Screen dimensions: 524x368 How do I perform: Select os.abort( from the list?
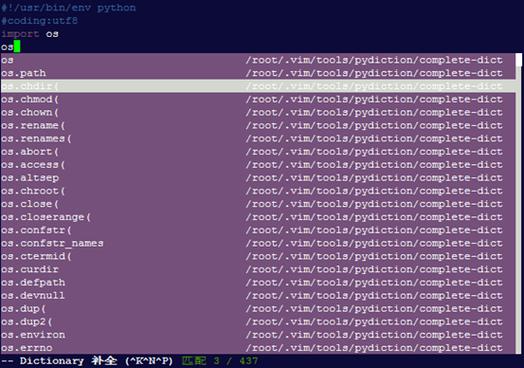tap(258, 151)
